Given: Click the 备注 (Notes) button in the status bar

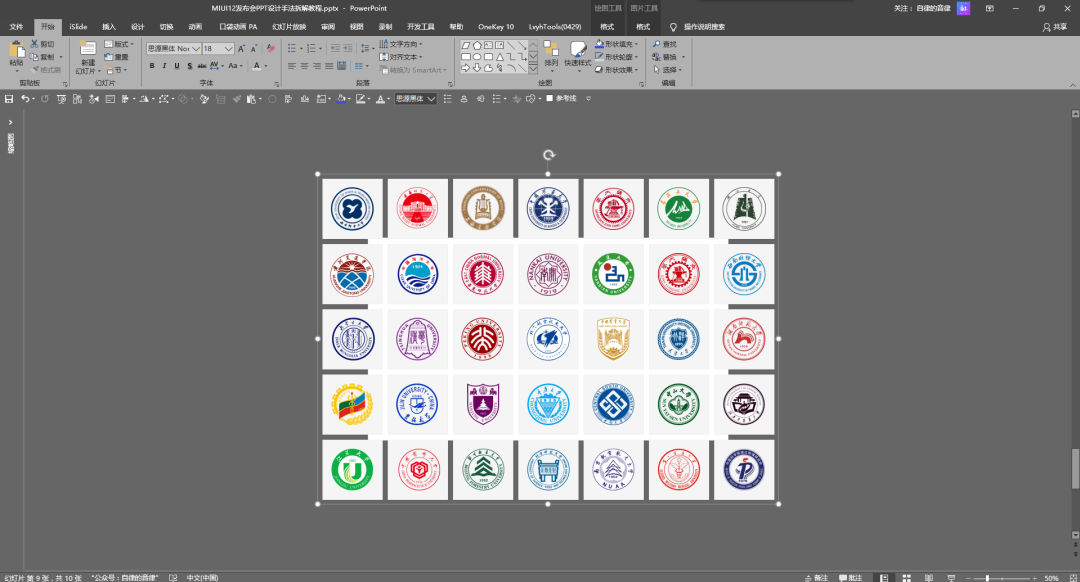Looking at the screenshot, I should pos(817,577).
